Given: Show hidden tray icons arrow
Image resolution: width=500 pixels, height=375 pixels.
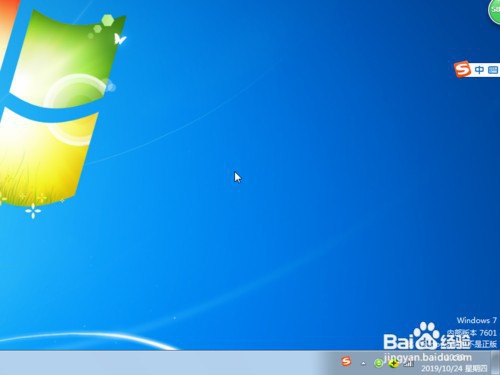Looking at the screenshot, I should pyautogui.click(x=363, y=363).
